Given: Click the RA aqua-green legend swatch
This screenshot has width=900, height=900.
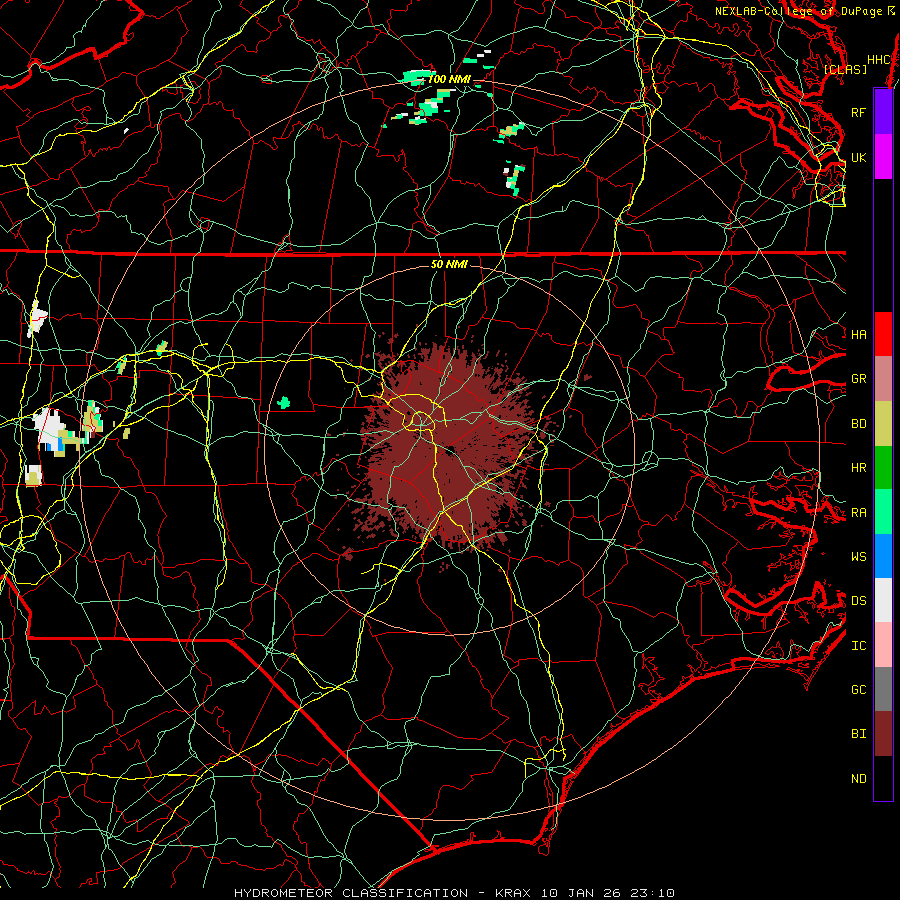Looking at the screenshot, I should (x=883, y=512).
